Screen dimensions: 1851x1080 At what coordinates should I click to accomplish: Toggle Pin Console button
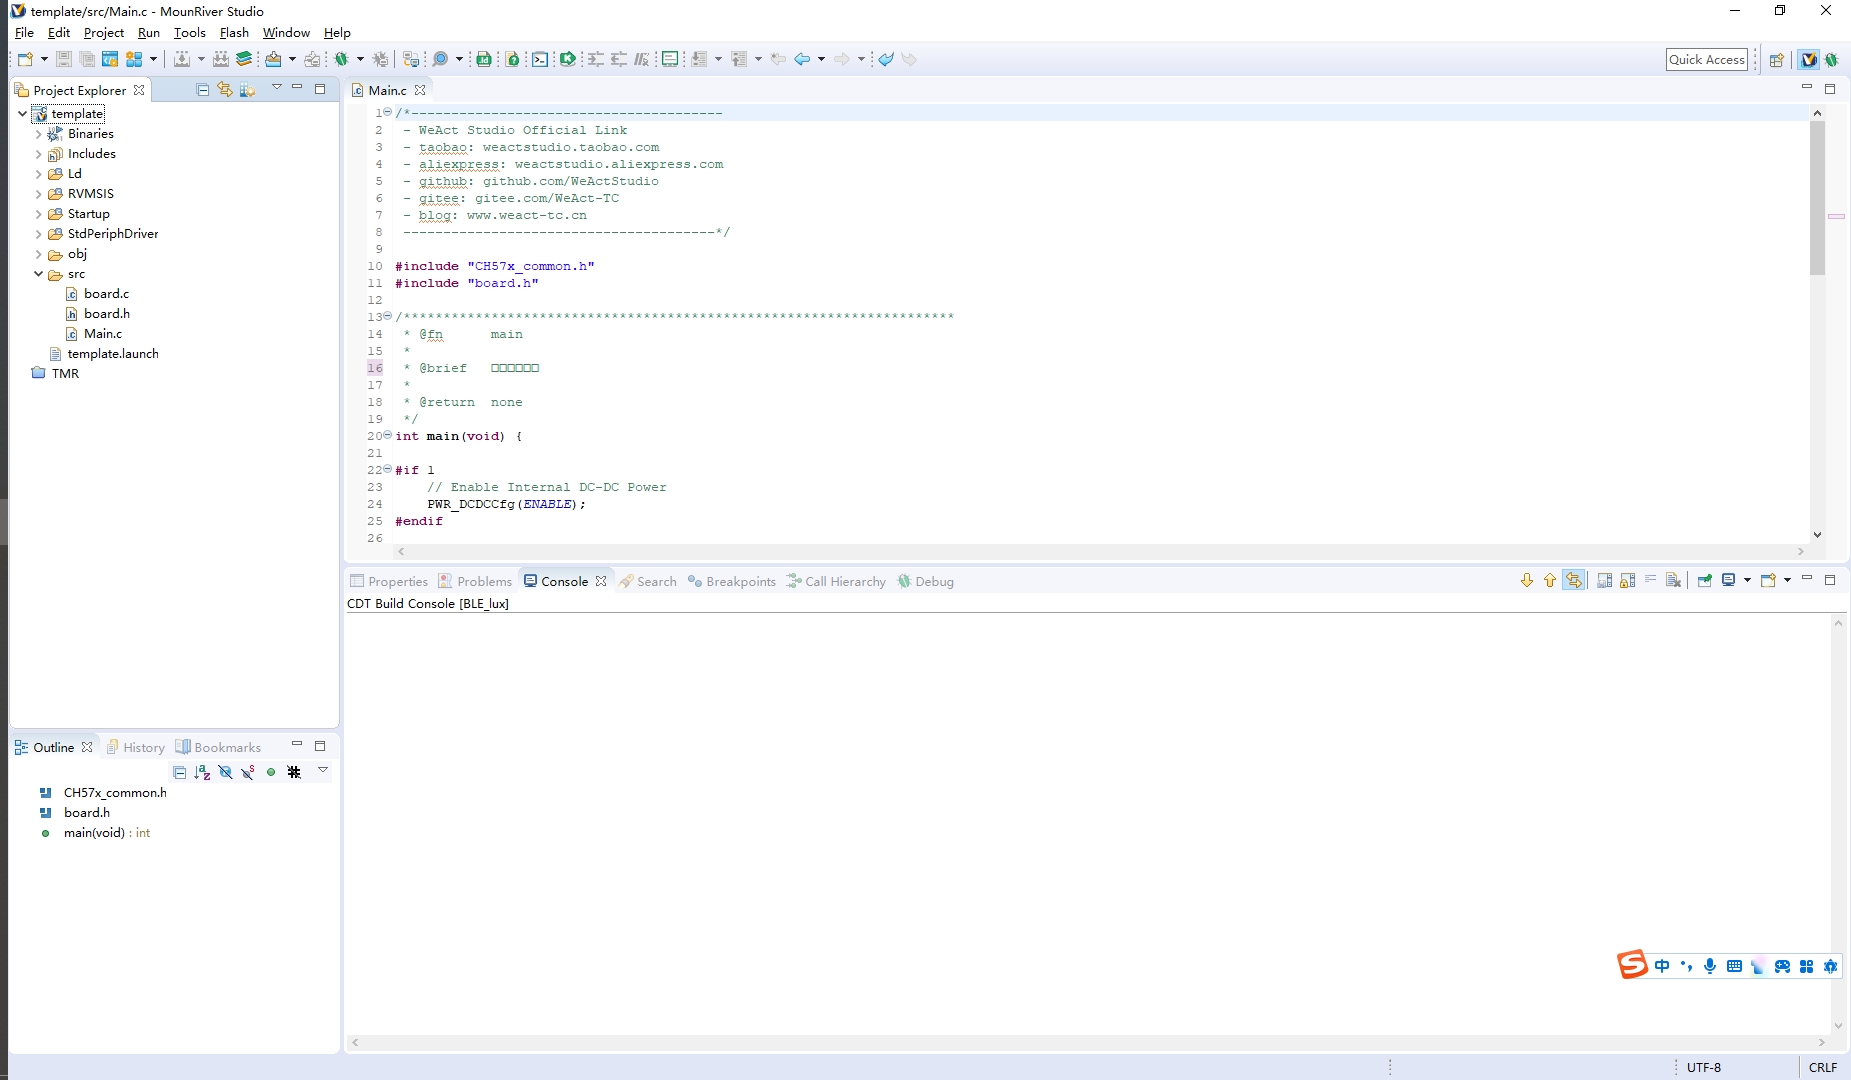click(1705, 581)
